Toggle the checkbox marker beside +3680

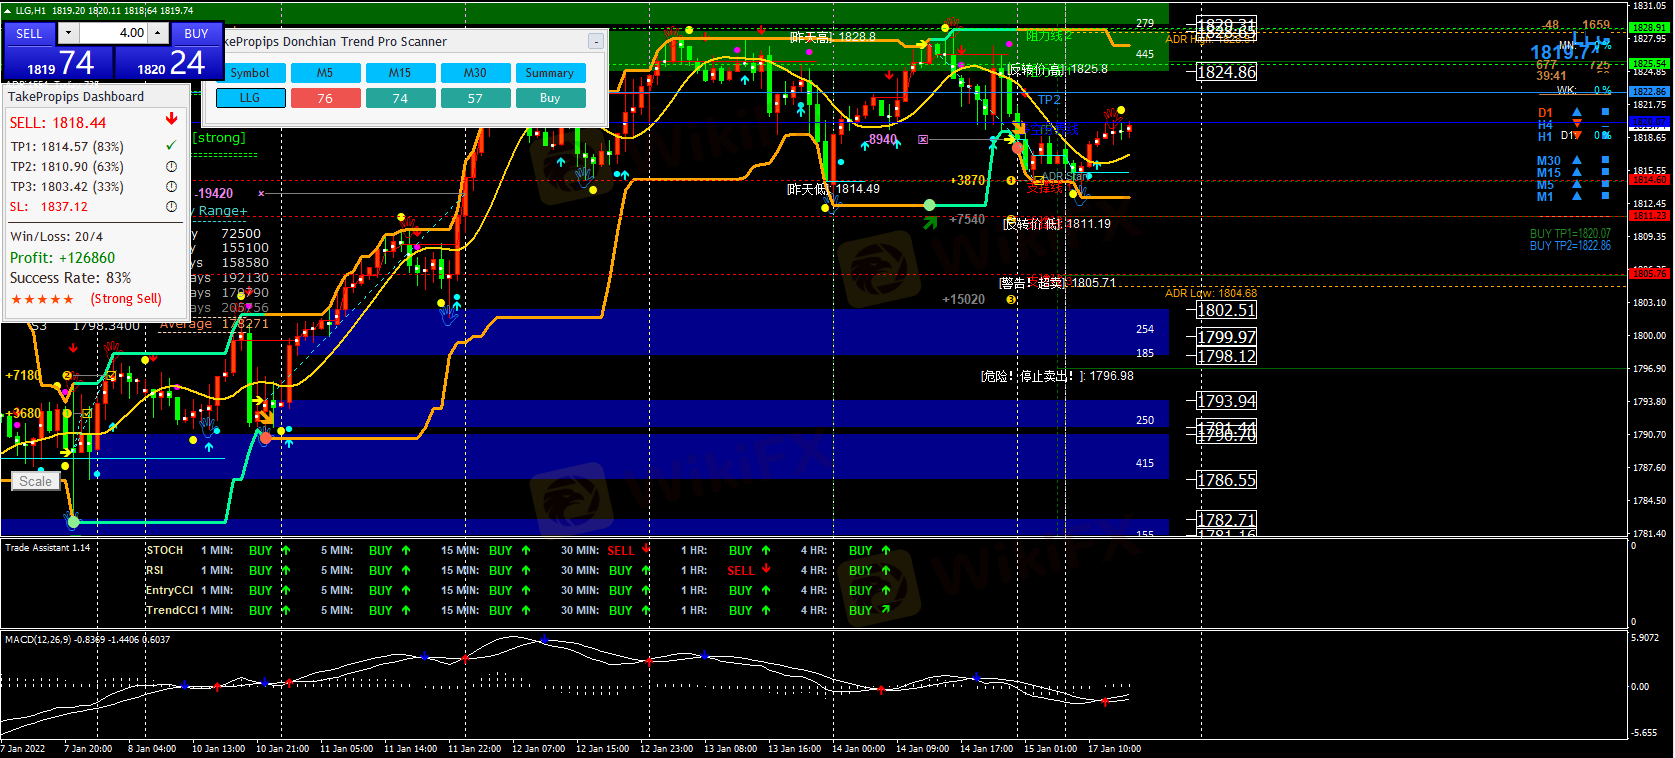click(x=86, y=413)
